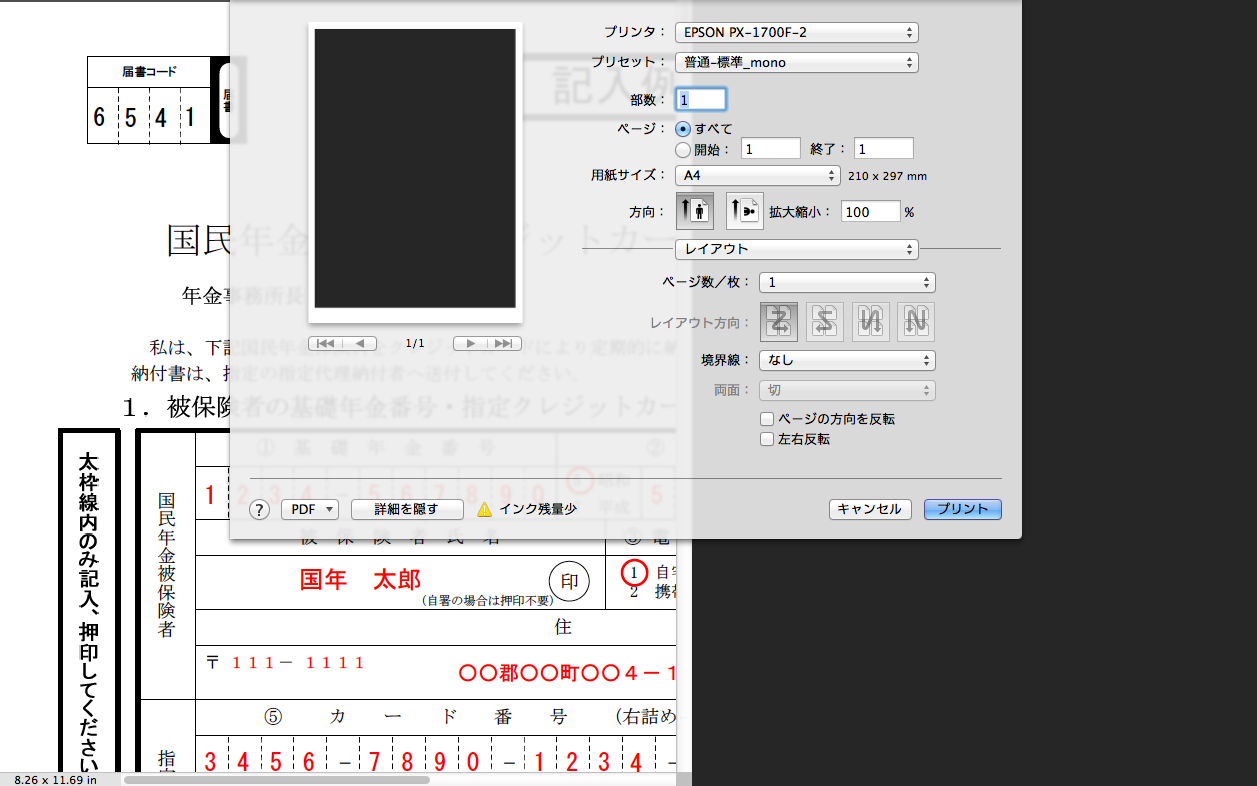Click the 届書コード header in document
Viewport: 1257px width, 786px height.
coord(149,72)
